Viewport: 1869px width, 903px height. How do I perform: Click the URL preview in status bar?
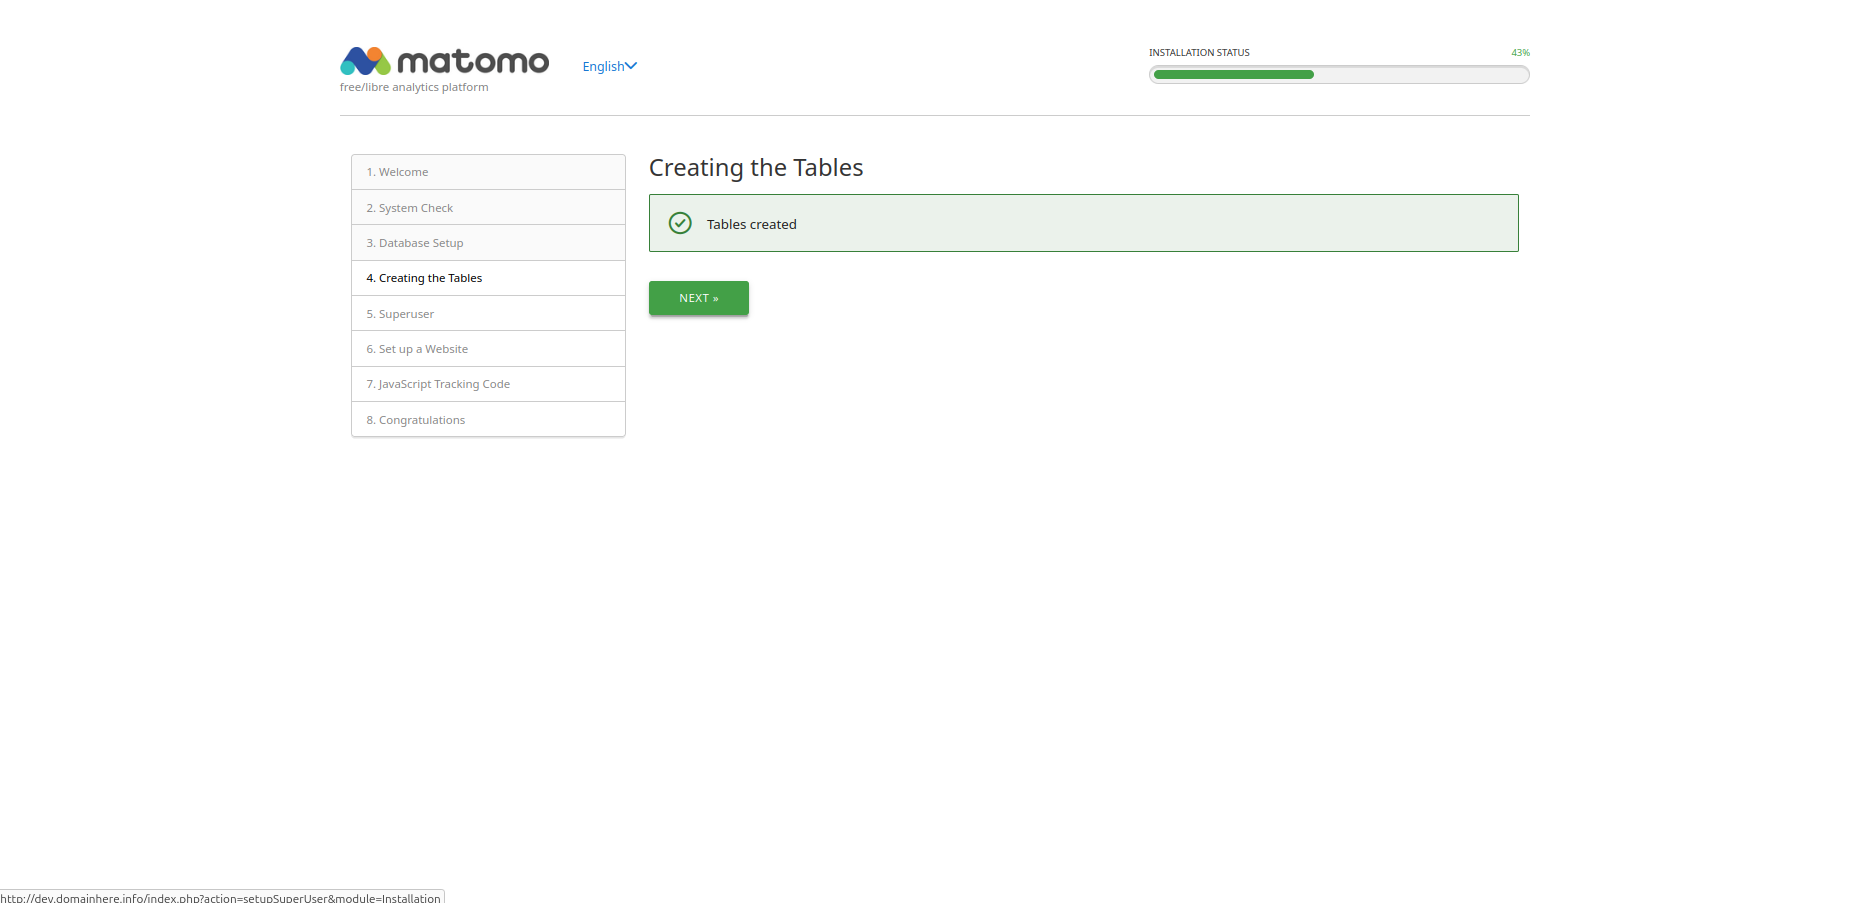pyautogui.click(x=221, y=897)
